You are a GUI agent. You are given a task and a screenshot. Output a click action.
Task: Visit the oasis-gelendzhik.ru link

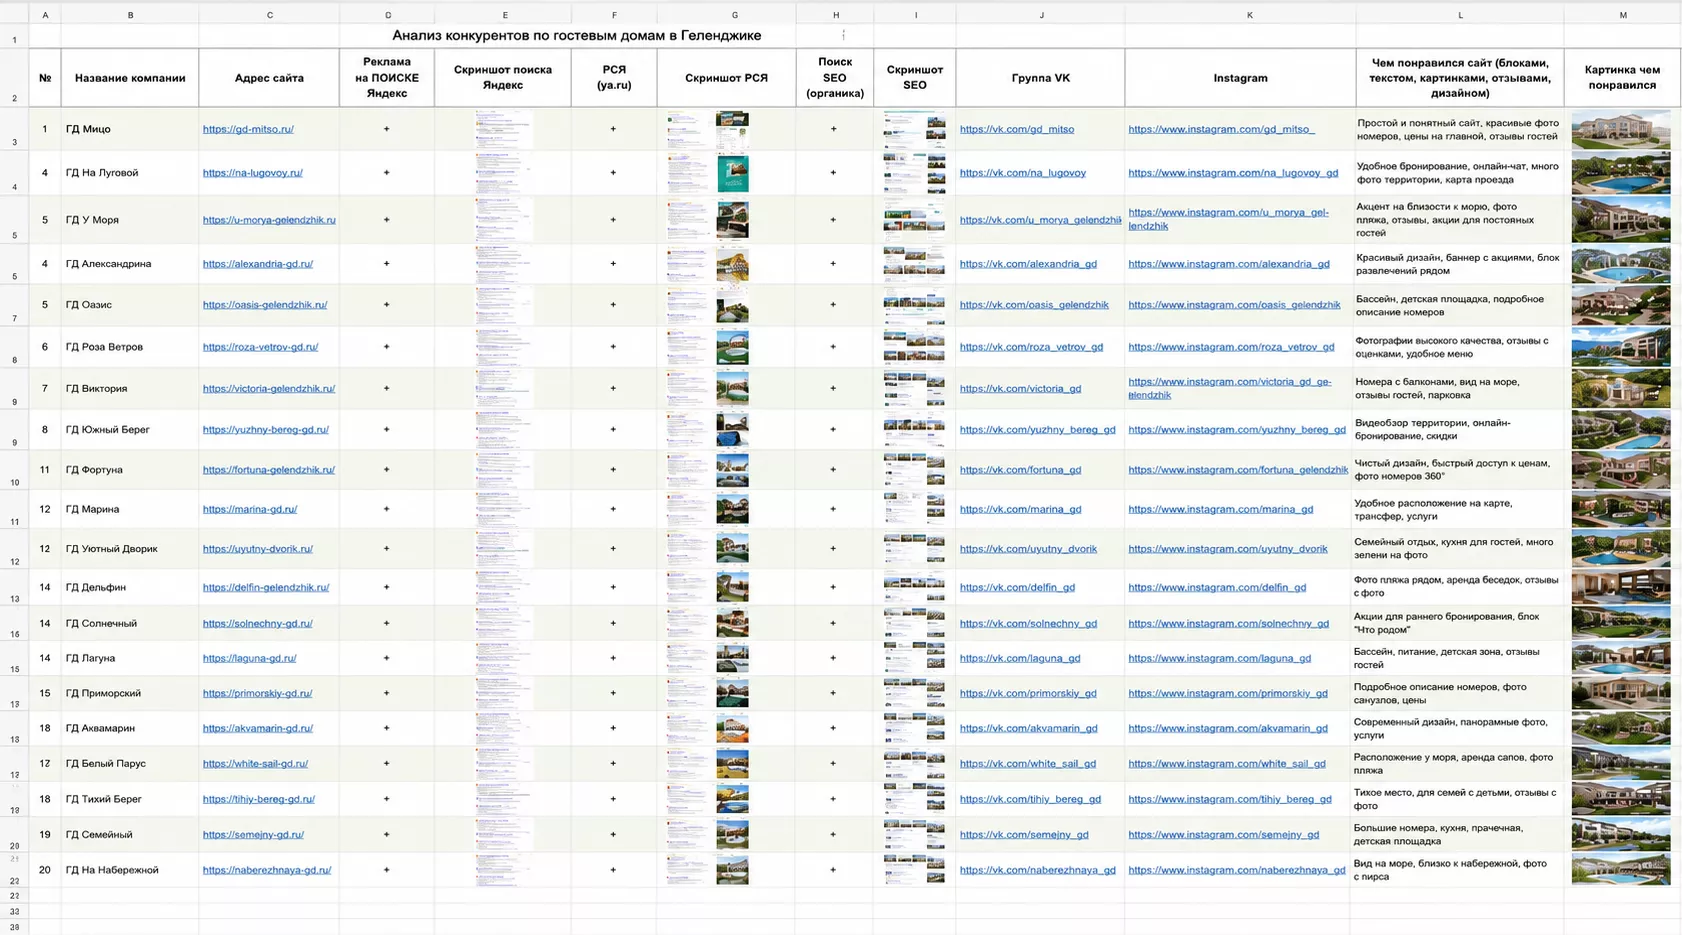click(x=264, y=305)
